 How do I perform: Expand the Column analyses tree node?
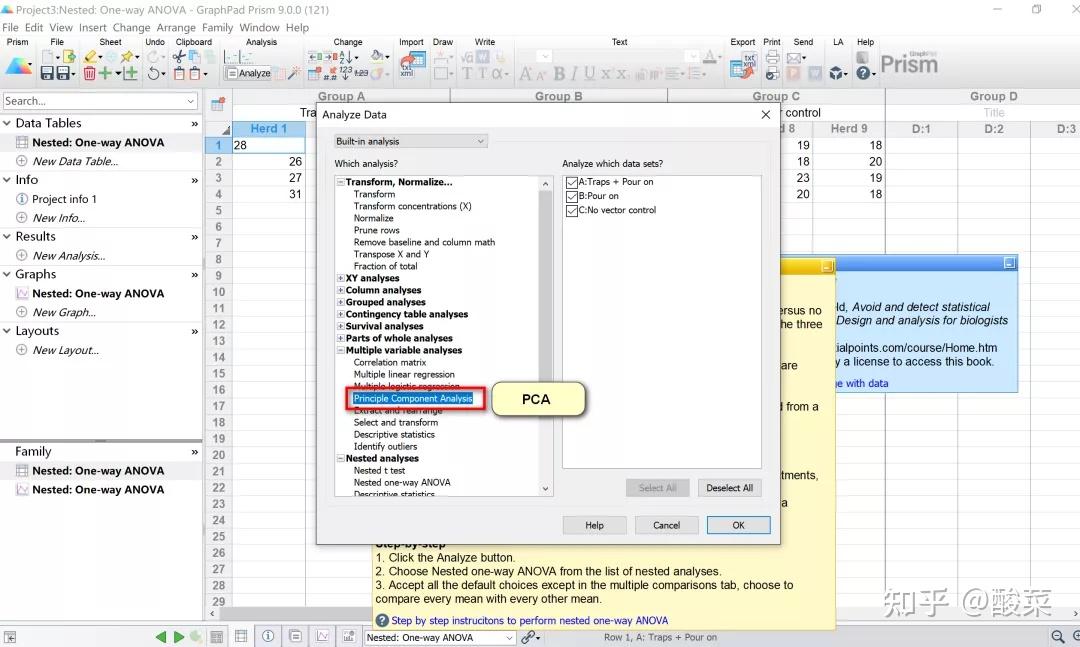click(340, 290)
